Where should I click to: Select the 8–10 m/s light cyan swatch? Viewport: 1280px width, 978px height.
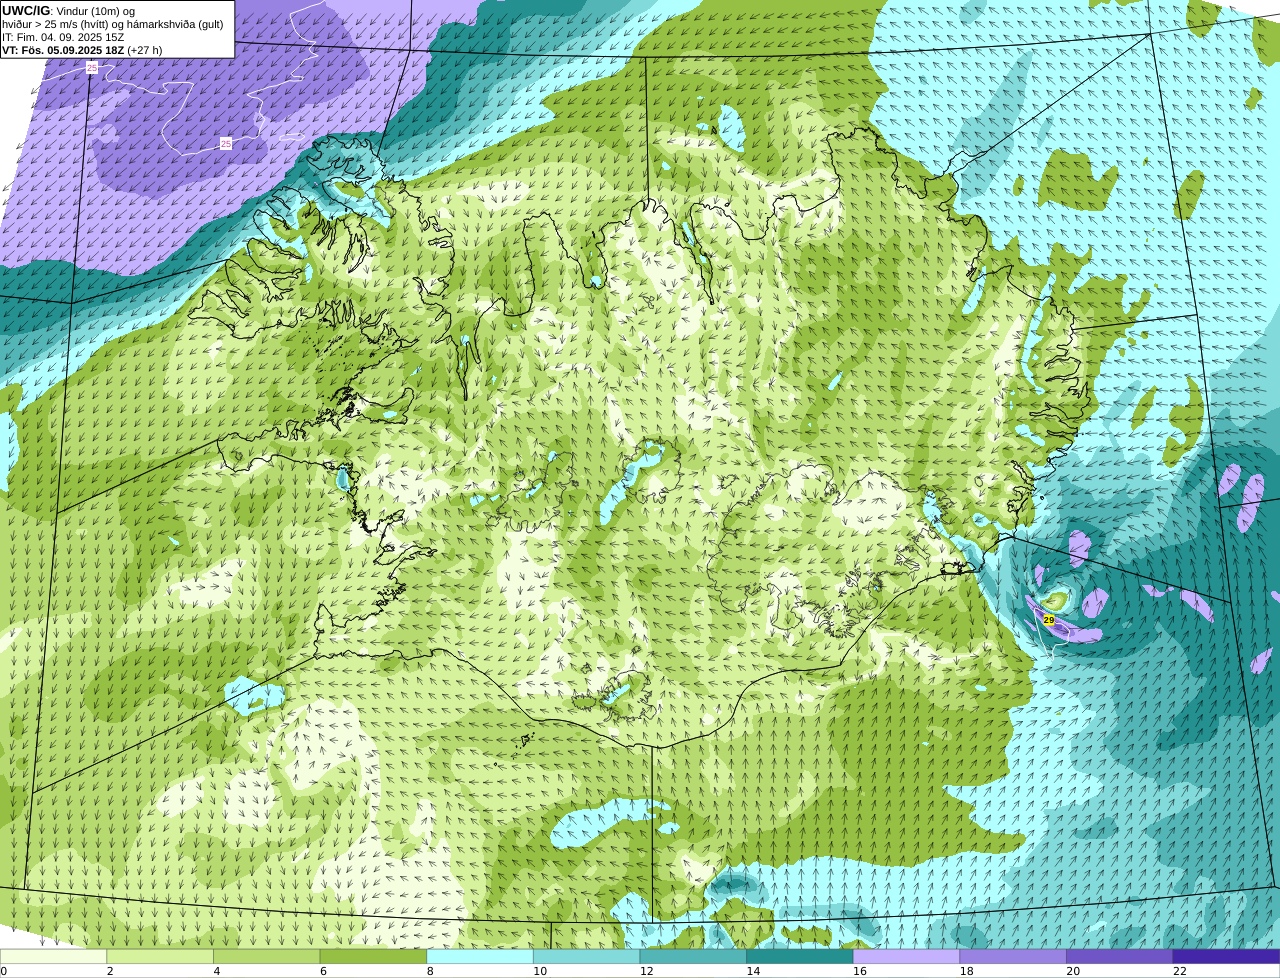click(x=480, y=956)
